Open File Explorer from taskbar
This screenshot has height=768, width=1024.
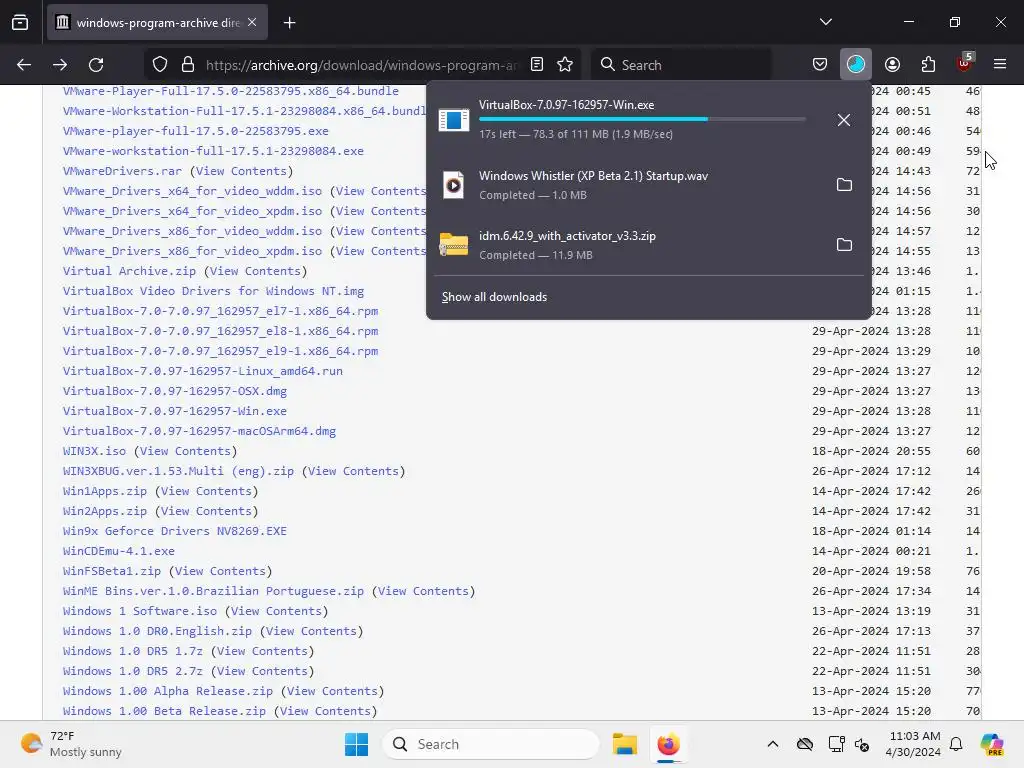tap(625, 744)
